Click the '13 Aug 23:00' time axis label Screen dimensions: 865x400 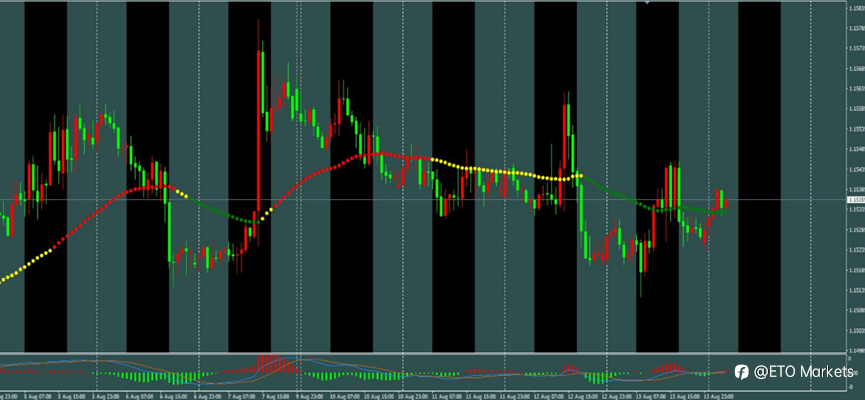(x=719, y=397)
